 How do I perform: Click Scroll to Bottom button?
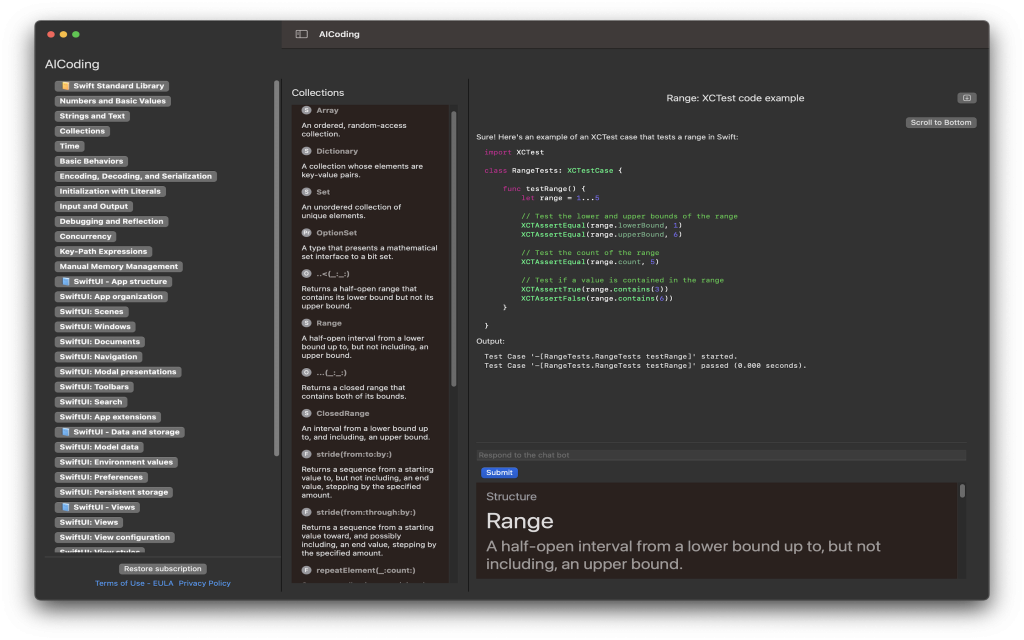point(940,122)
